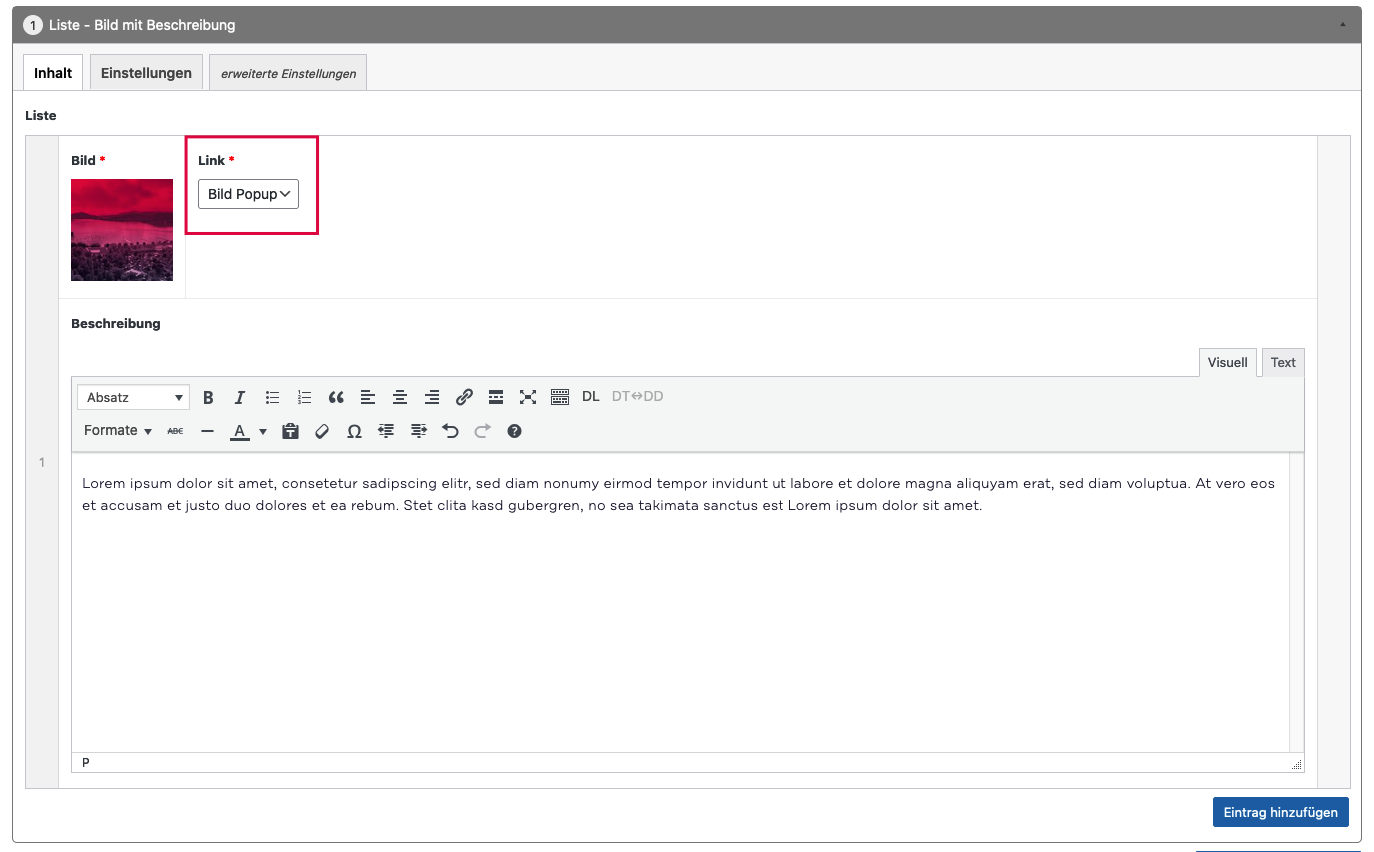
Task: Toggle the toolbar visibility icon
Action: point(560,397)
